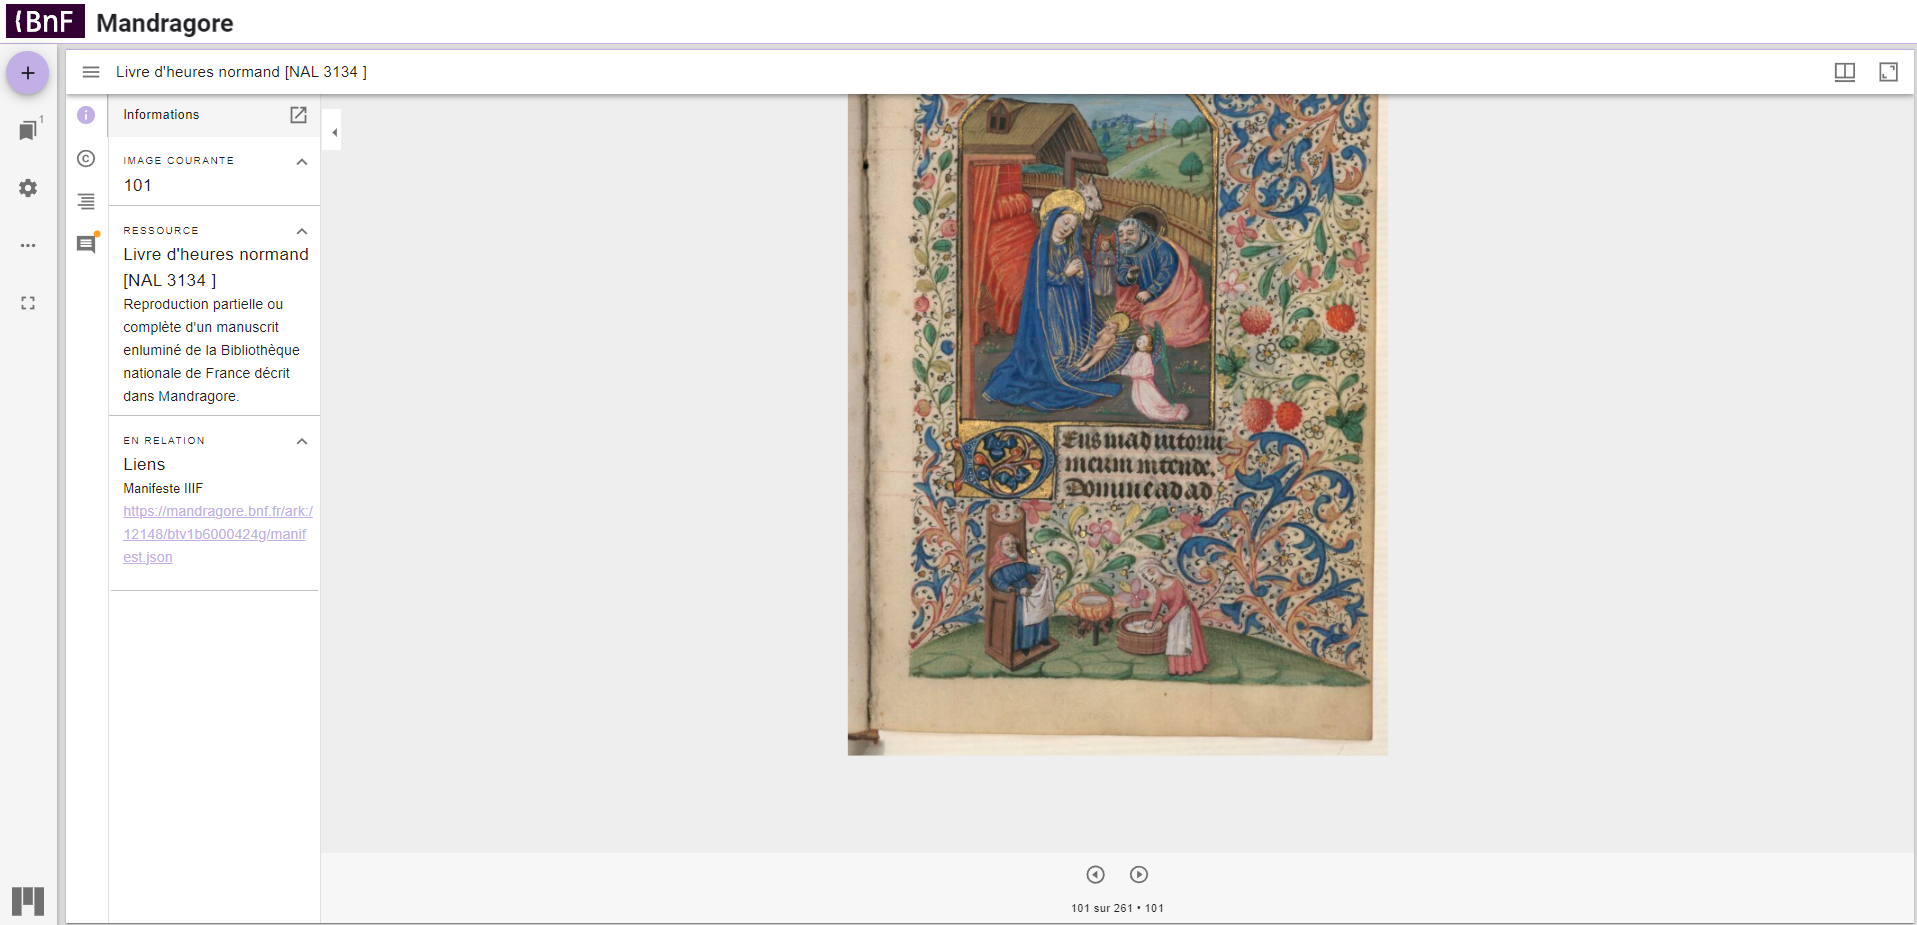Toggle the window sidebar hamburger menu
The image size is (1917, 925).
point(91,72)
